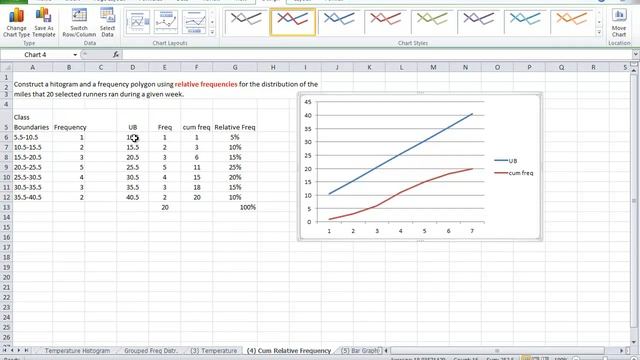Click into the formula bar
This screenshot has height=360, width=640.
(376, 54)
